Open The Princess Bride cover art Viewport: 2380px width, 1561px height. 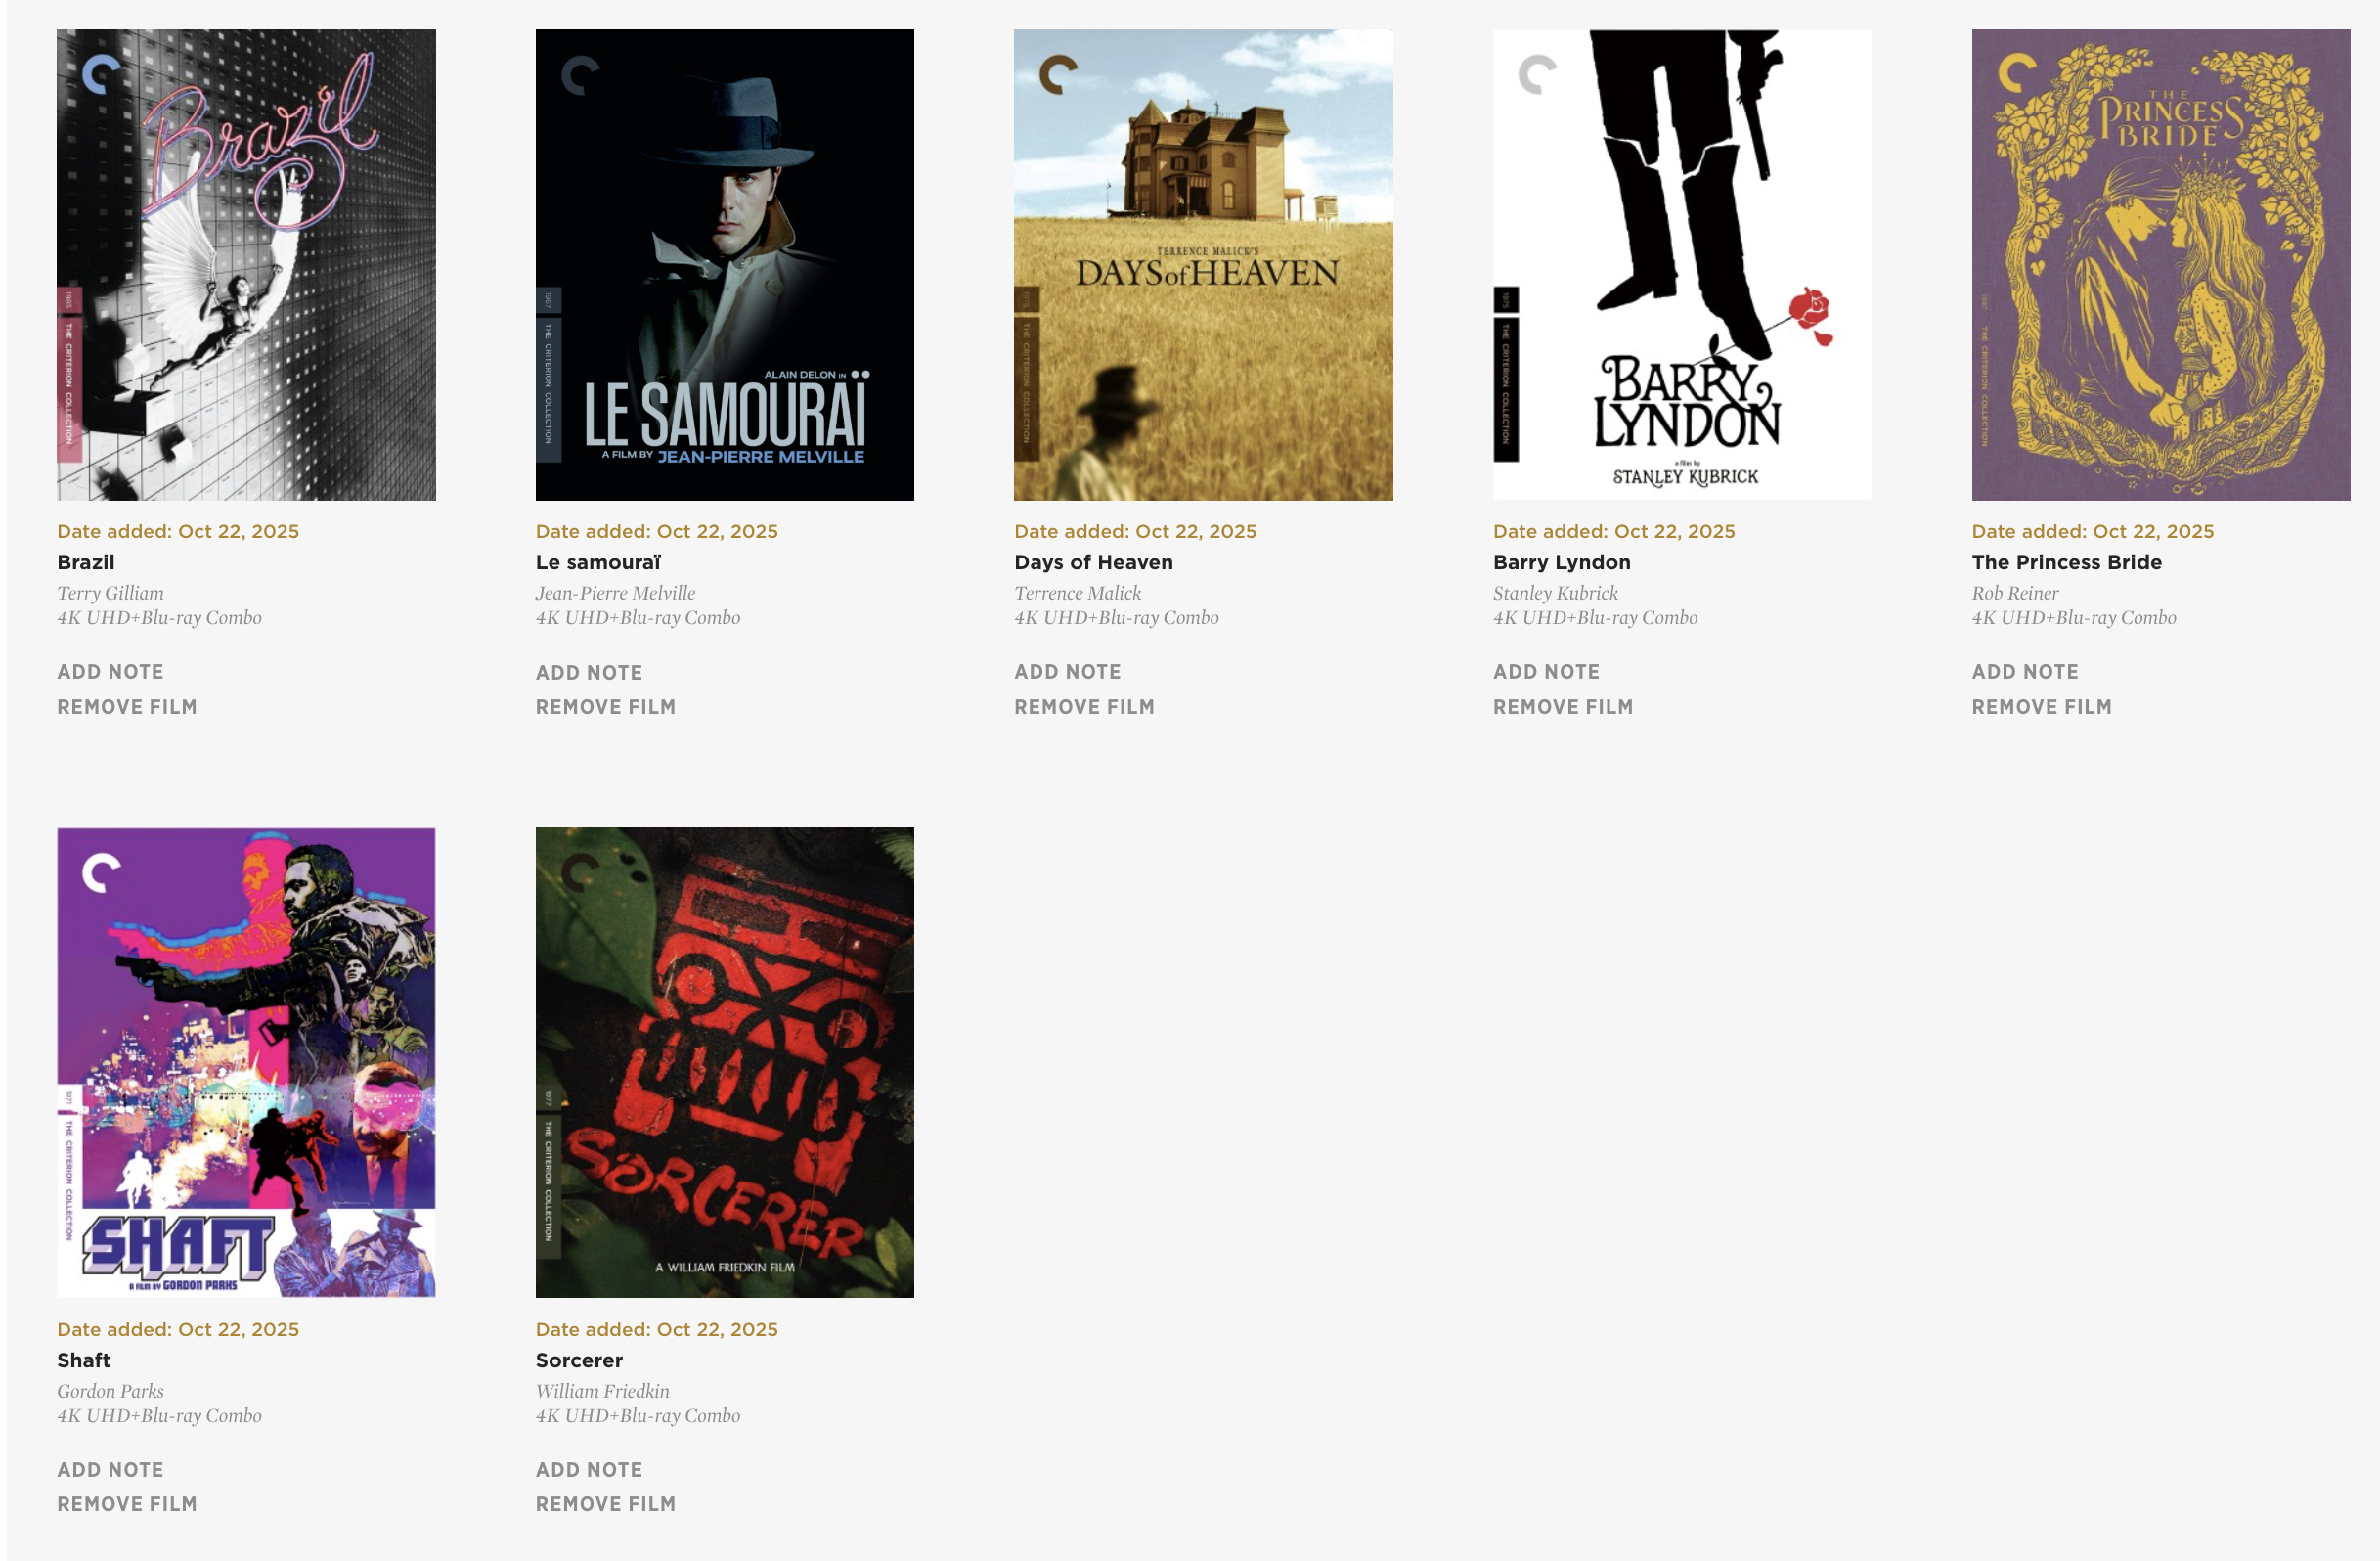[2160, 265]
